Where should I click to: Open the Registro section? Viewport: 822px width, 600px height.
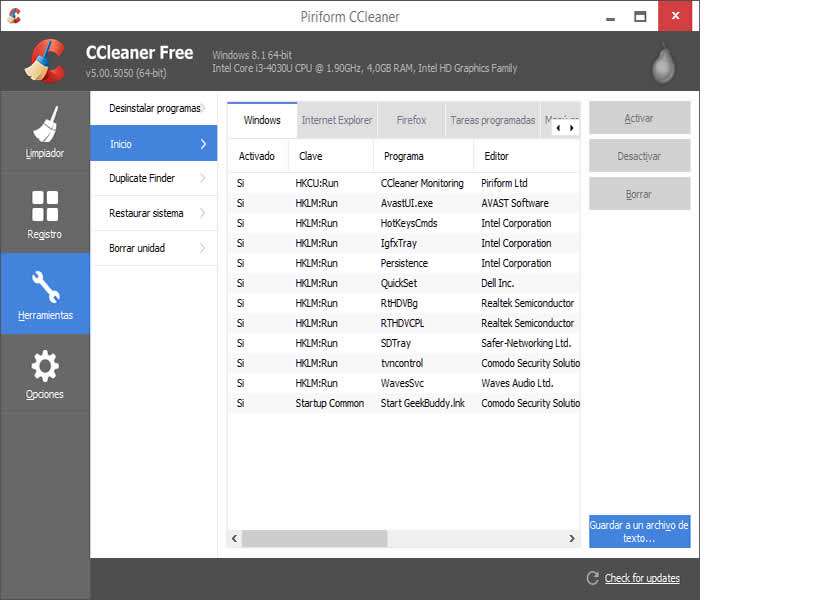[x=45, y=214]
